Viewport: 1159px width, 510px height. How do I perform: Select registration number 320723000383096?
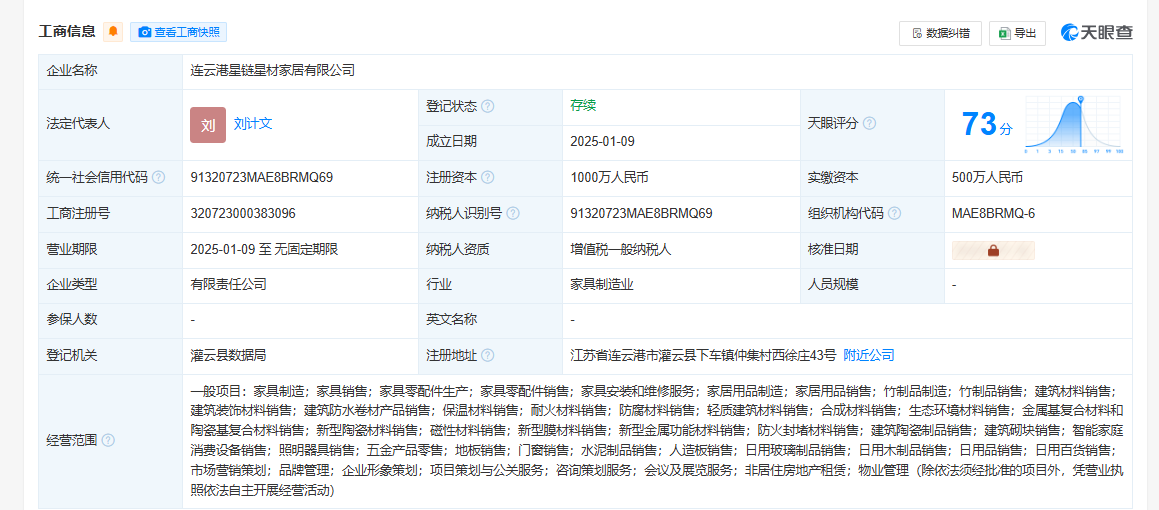coord(243,214)
